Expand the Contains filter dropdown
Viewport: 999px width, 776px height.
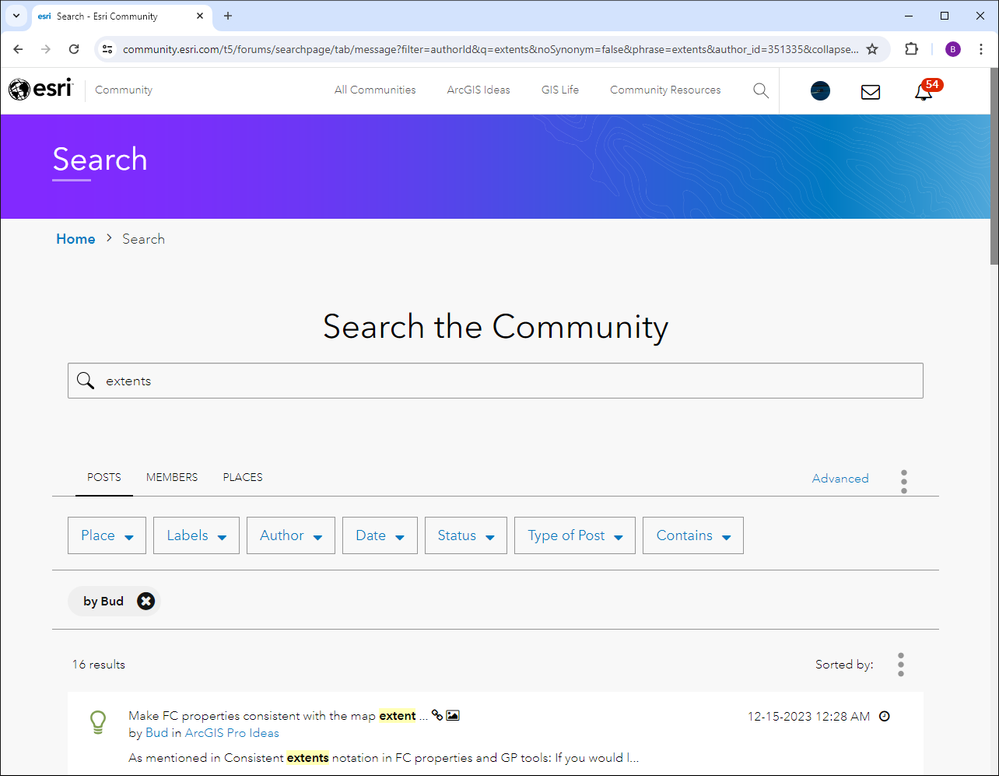tap(693, 535)
